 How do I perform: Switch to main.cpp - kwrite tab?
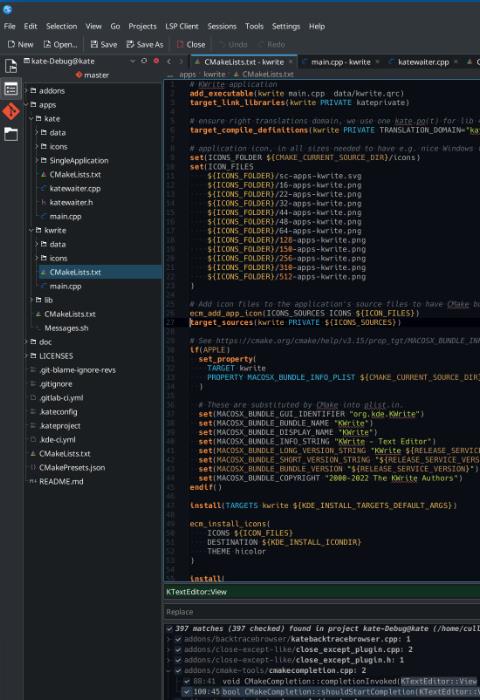(x=341, y=62)
